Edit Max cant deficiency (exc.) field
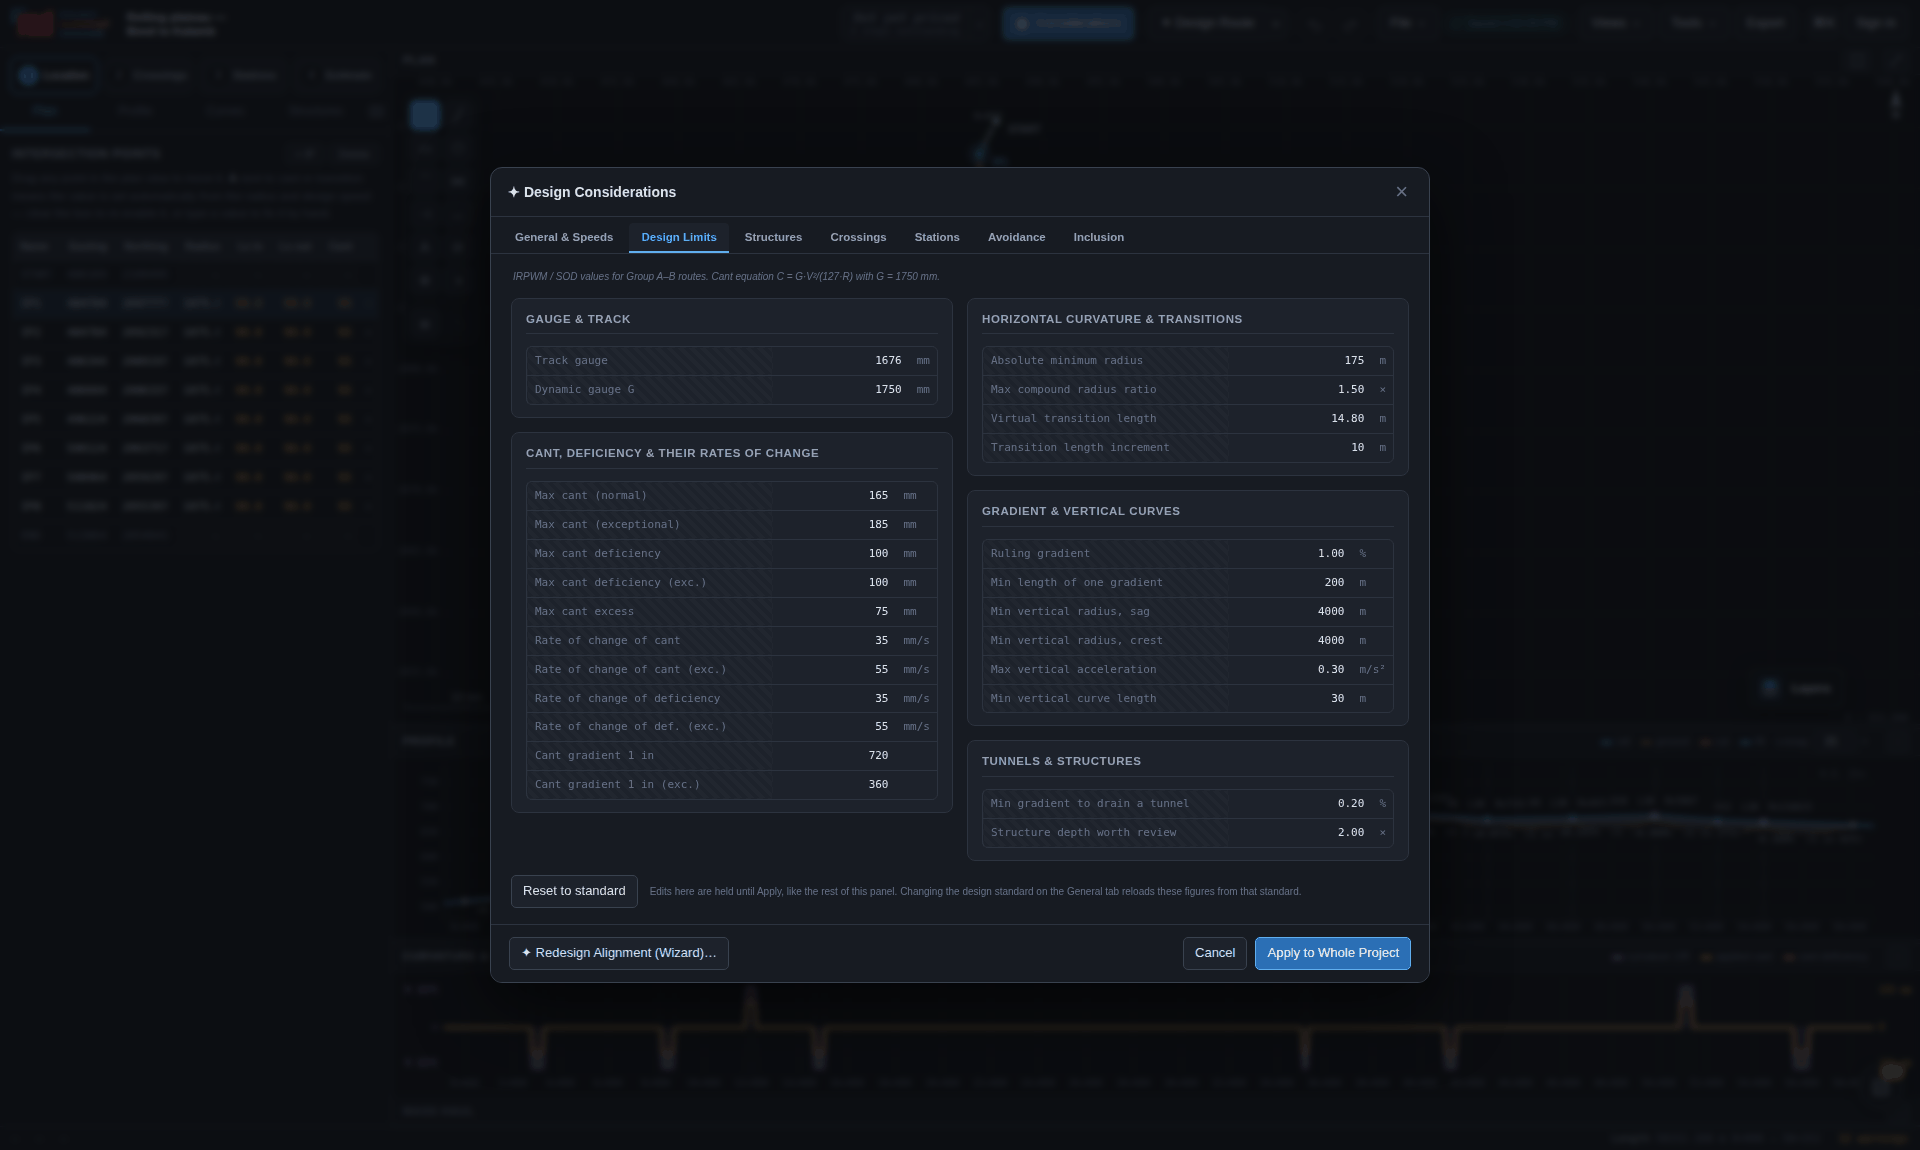1920x1150 pixels. click(x=834, y=583)
